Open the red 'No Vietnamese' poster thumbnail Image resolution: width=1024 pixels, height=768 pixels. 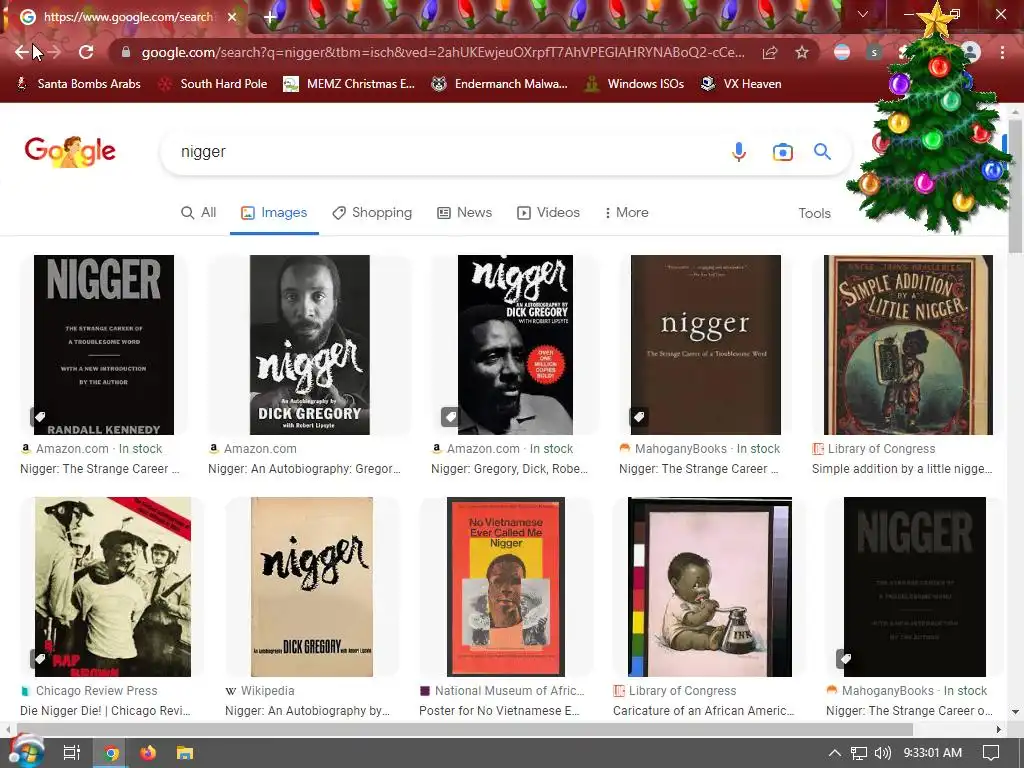click(505, 587)
